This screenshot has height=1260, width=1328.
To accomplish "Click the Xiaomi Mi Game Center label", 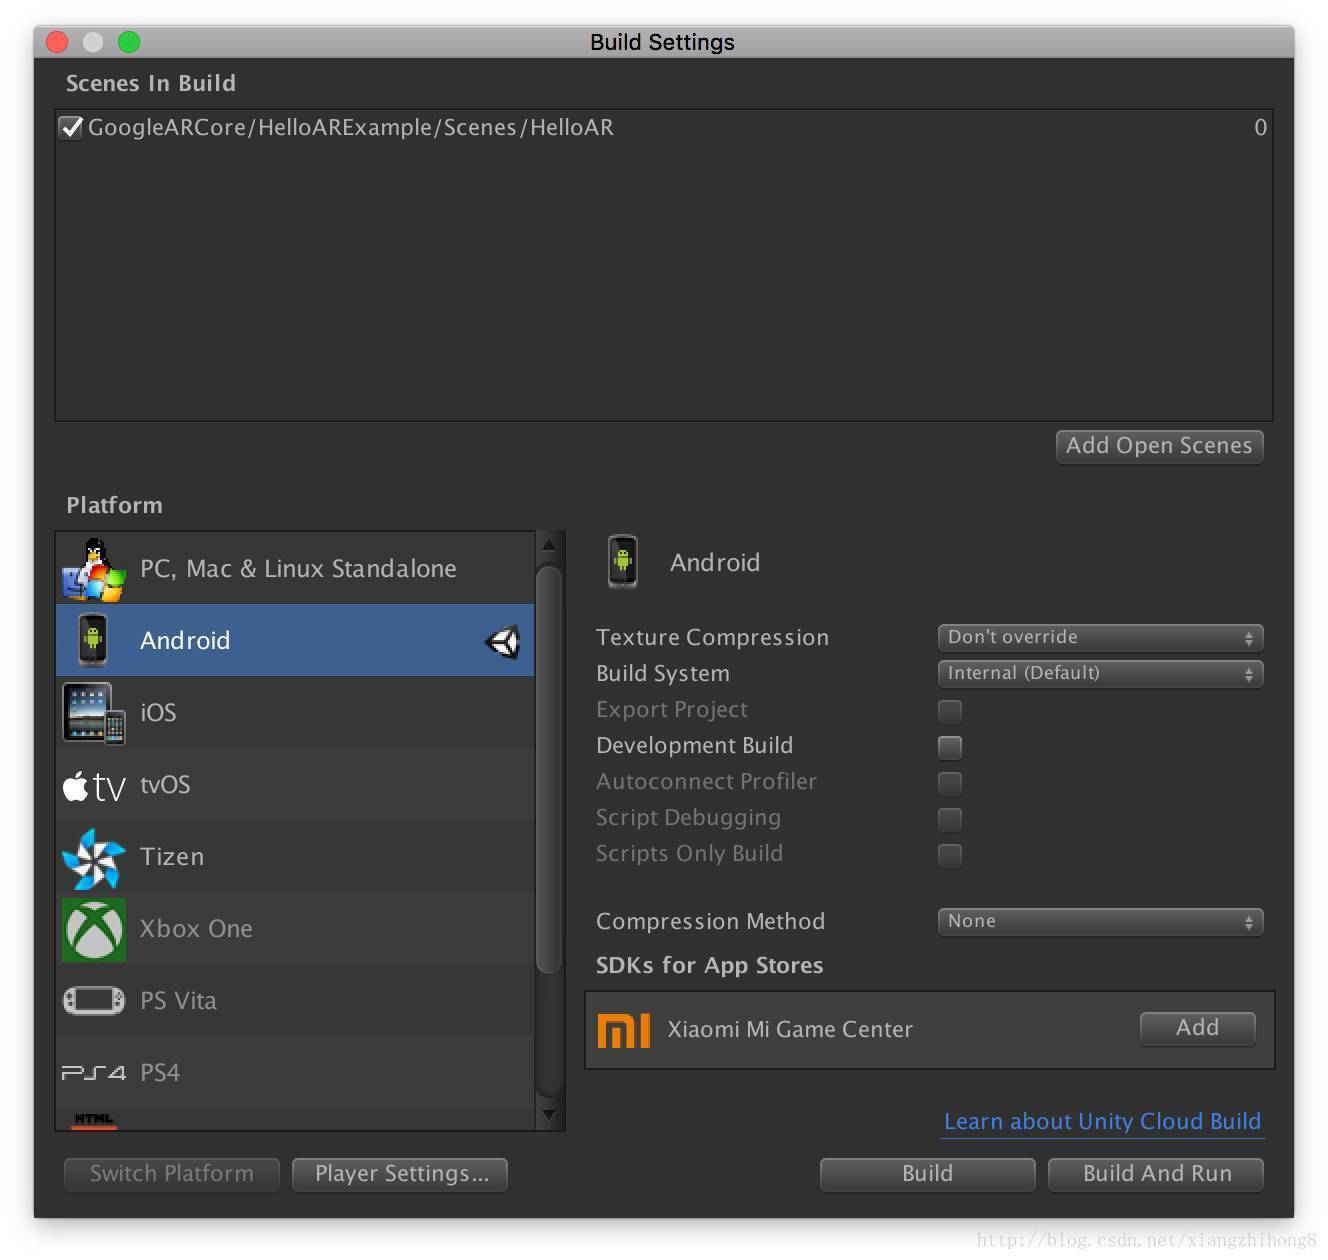I will (790, 1030).
